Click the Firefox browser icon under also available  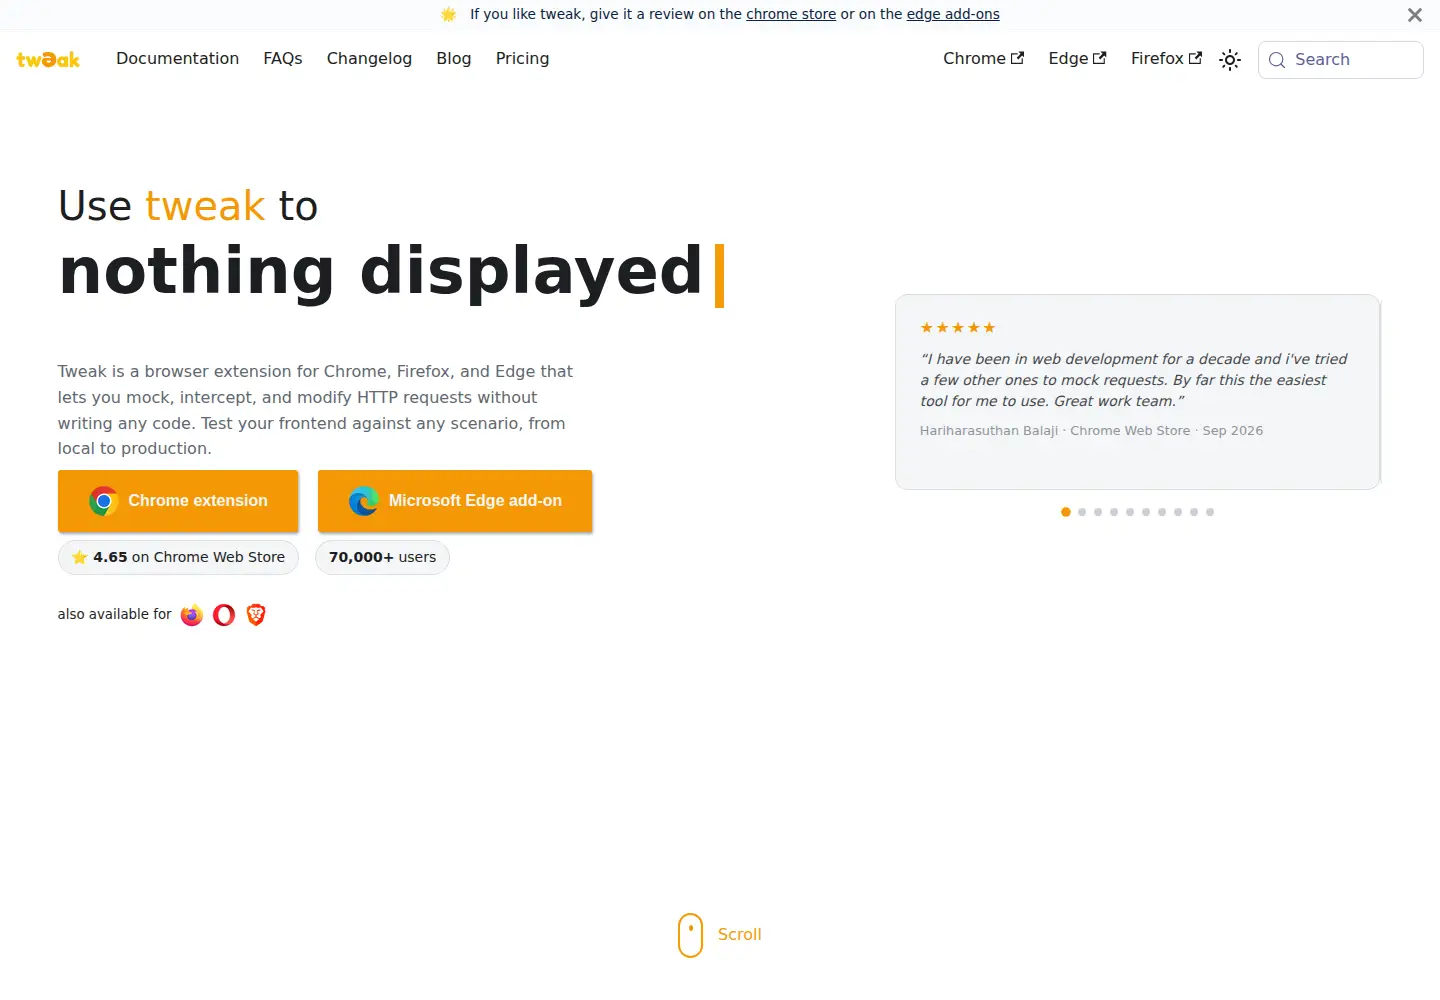pyautogui.click(x=192, y=615)
